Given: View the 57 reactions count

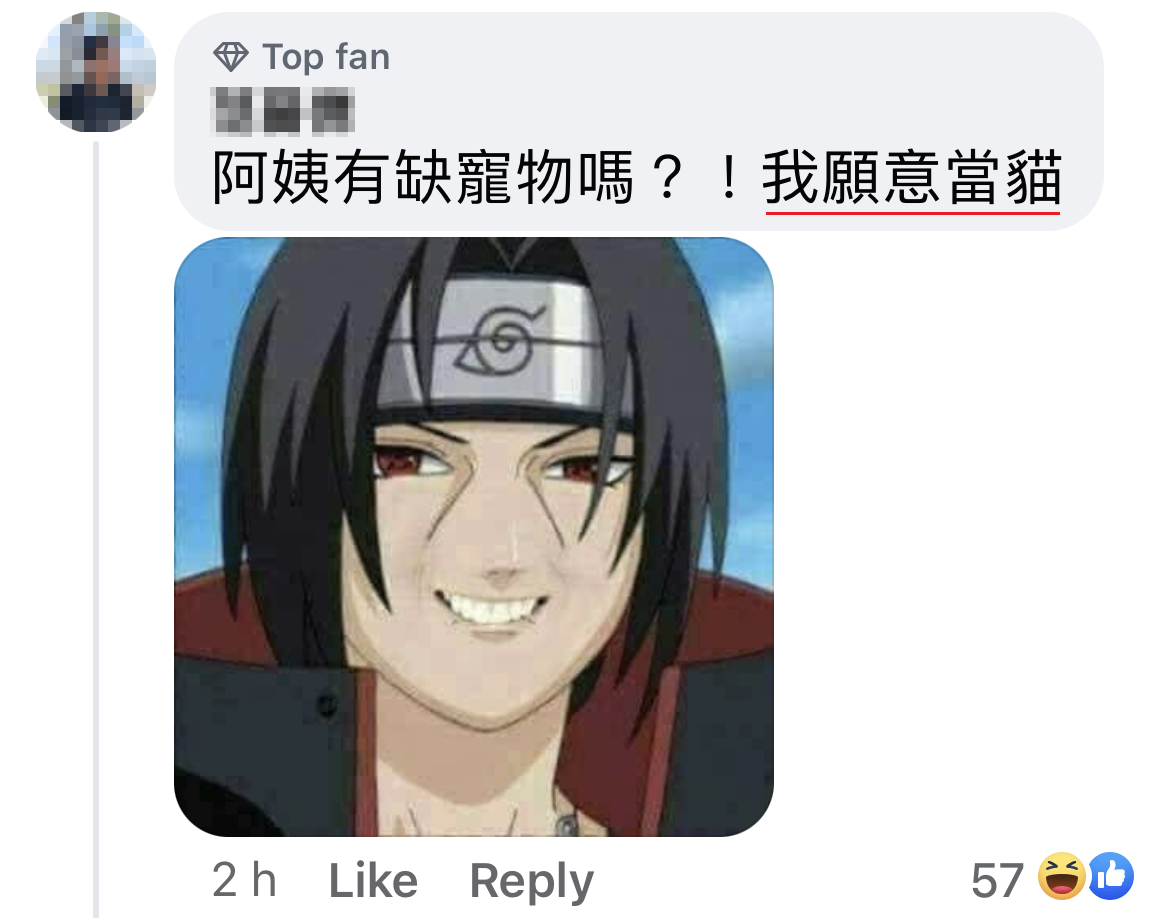Looking at the screenshot, I should [x=997, y=880].
